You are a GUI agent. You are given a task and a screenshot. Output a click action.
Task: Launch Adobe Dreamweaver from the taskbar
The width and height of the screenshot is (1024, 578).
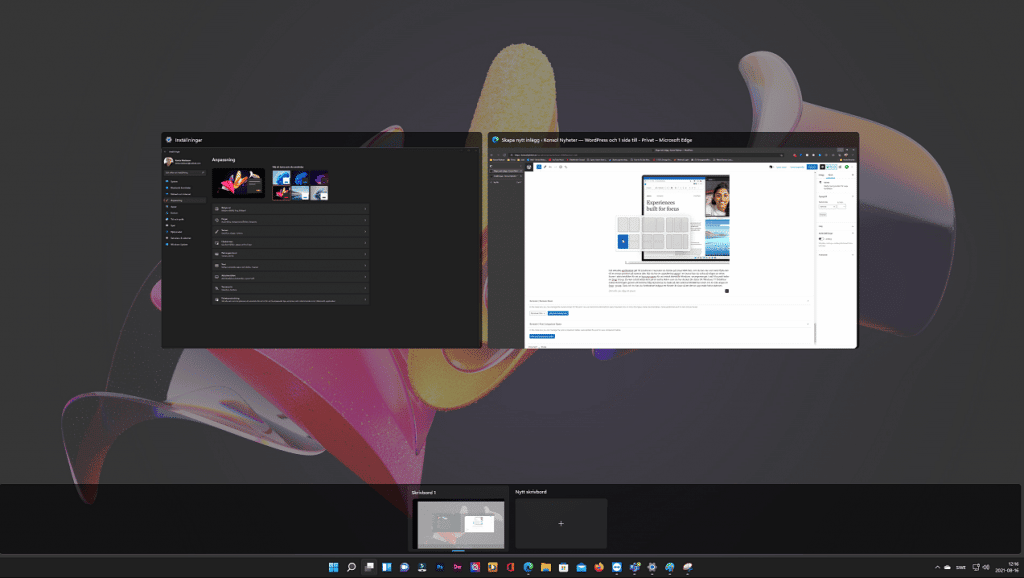click(457, 567)
